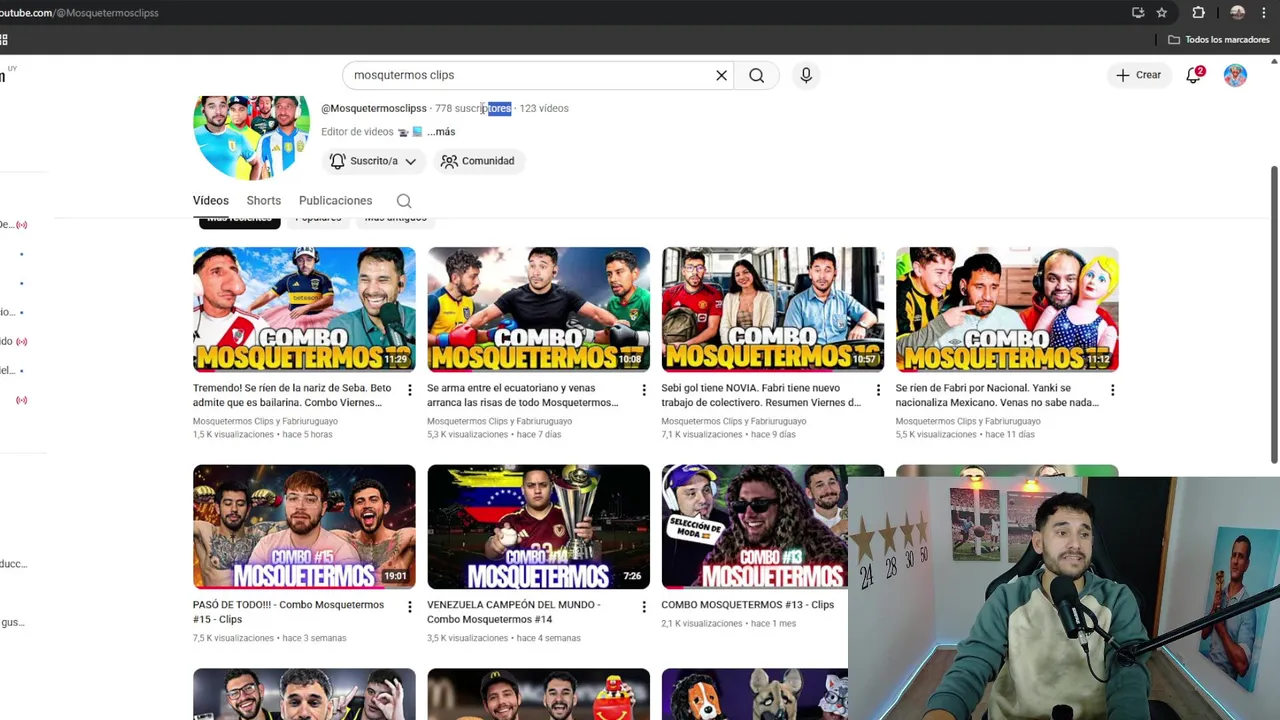Screen dimensions: 1280x720
Task: Play the 11:29 Combo Mosquetermos thumbnail
Action: click(304, 310)
